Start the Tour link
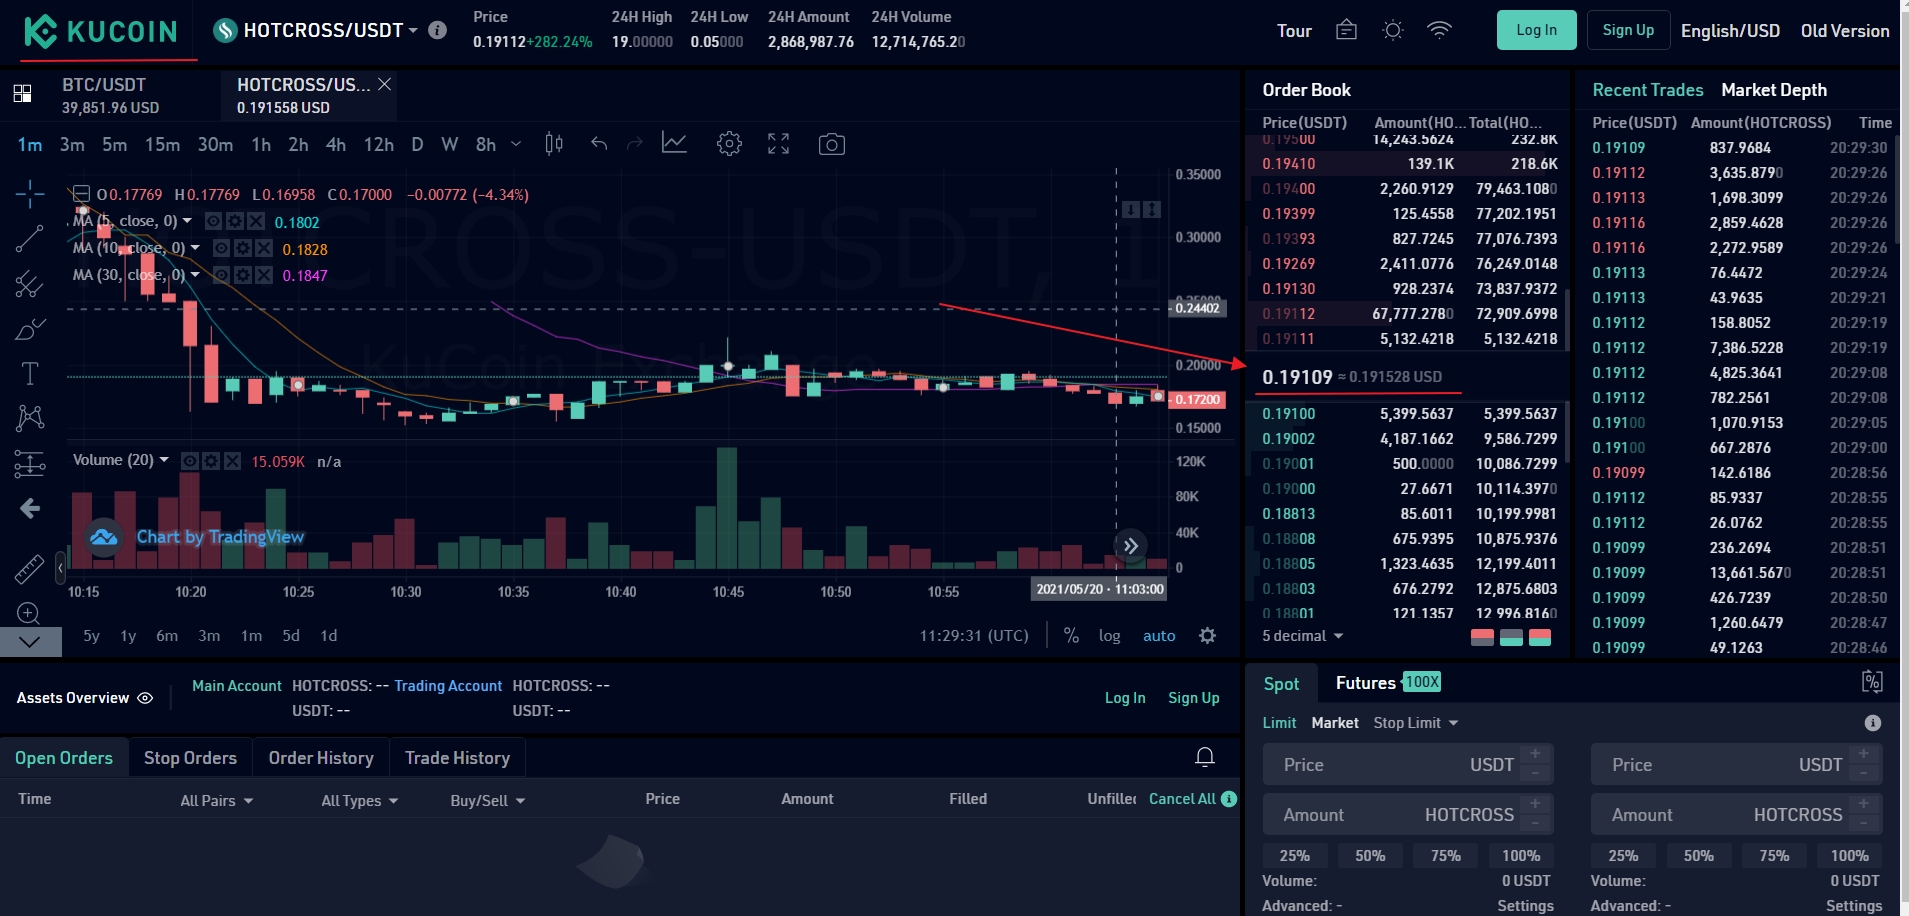The image size is (1909, 916). pos(1294,31)
